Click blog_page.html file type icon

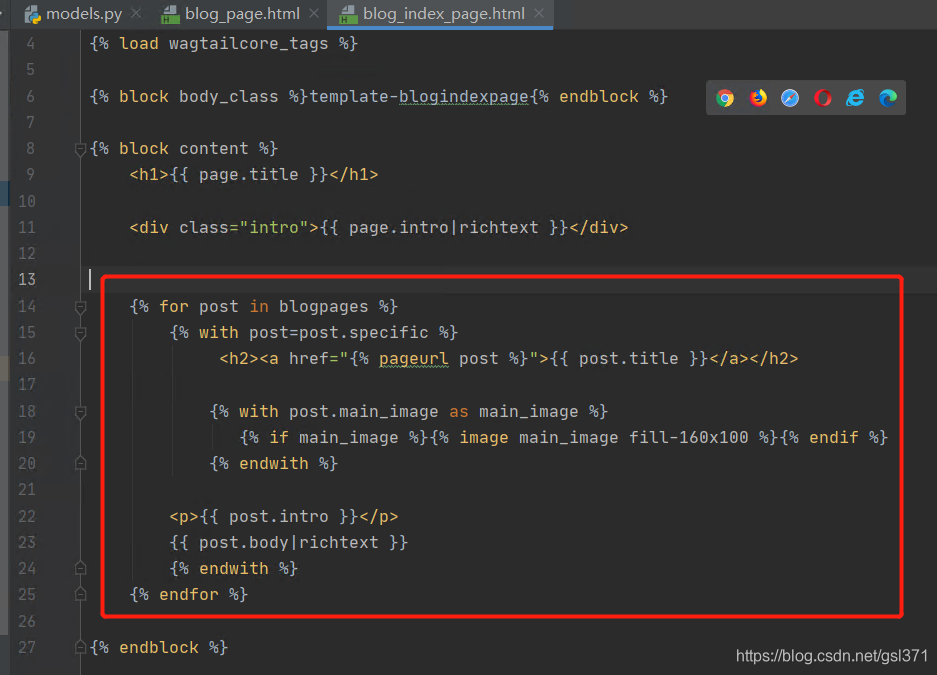pyautogui.click(x=170, y=14)
